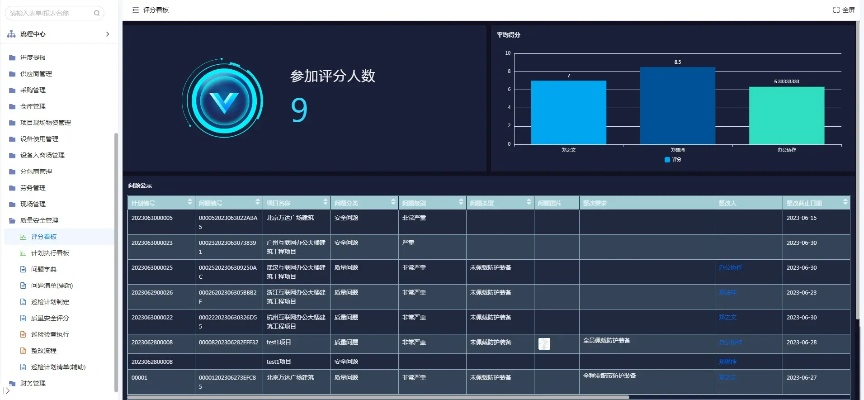Open the 整改人 link in row 00001

pos(727,378)
